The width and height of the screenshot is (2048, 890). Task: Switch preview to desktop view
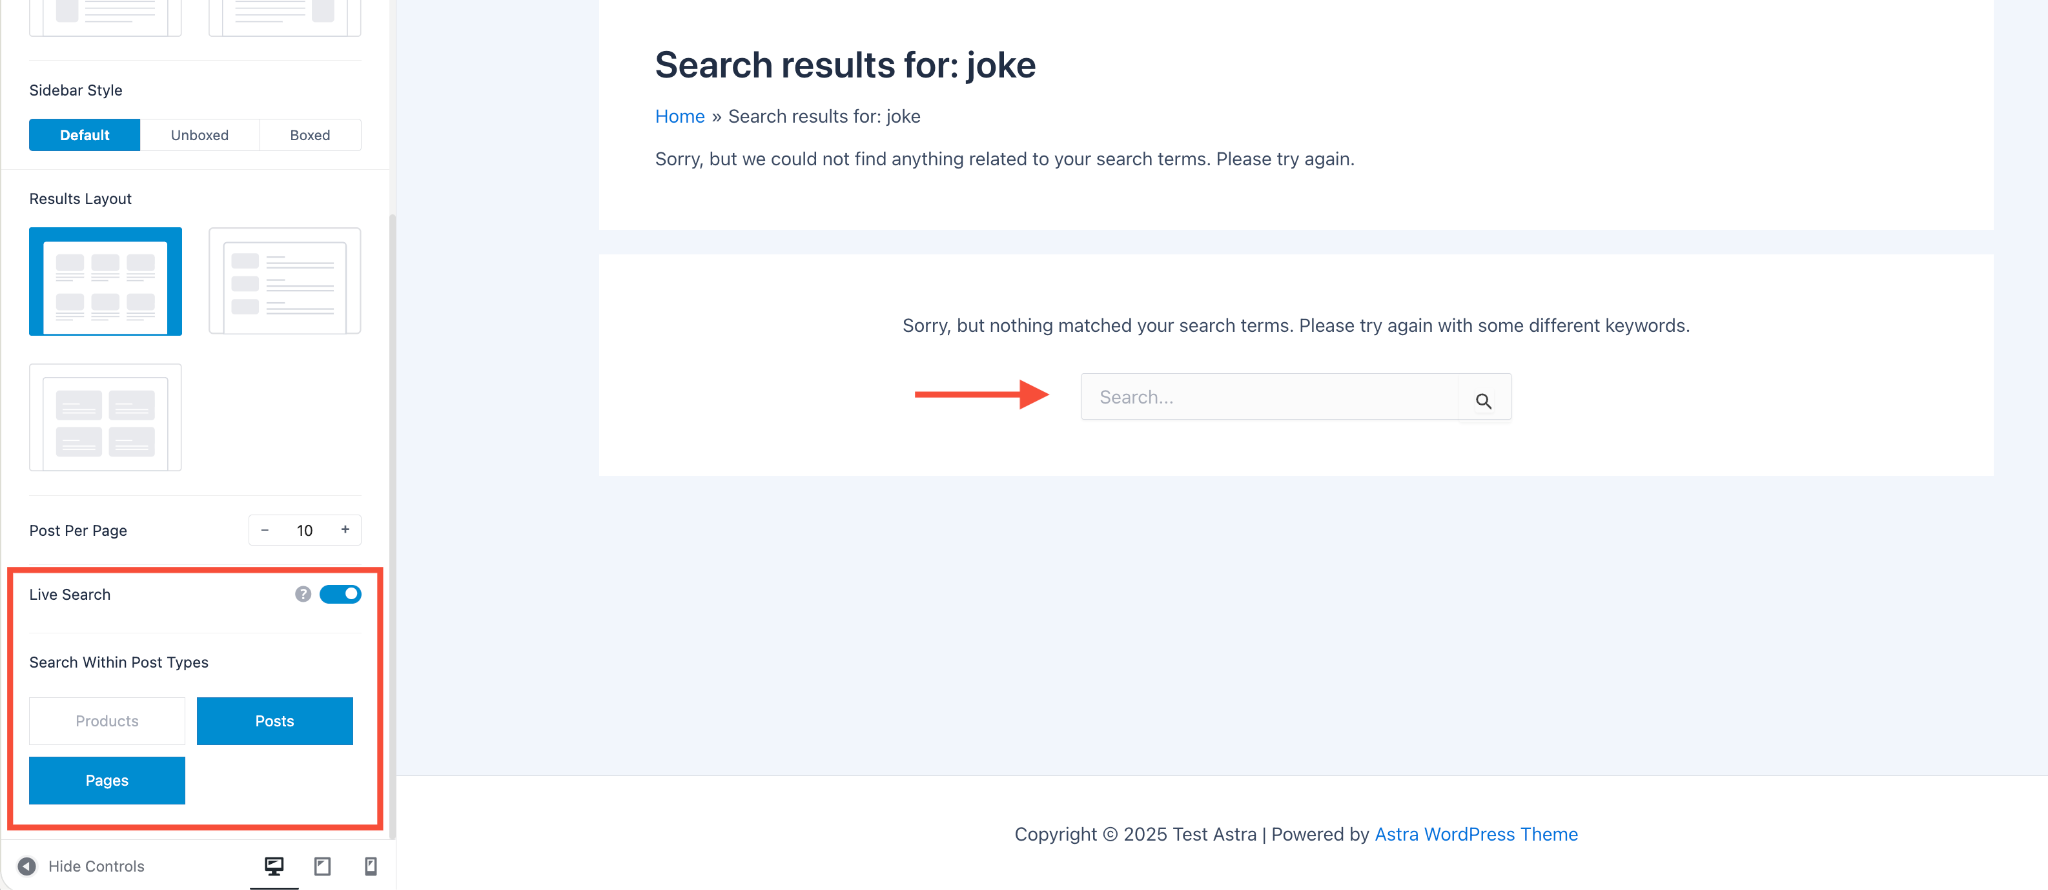(274, 866)
